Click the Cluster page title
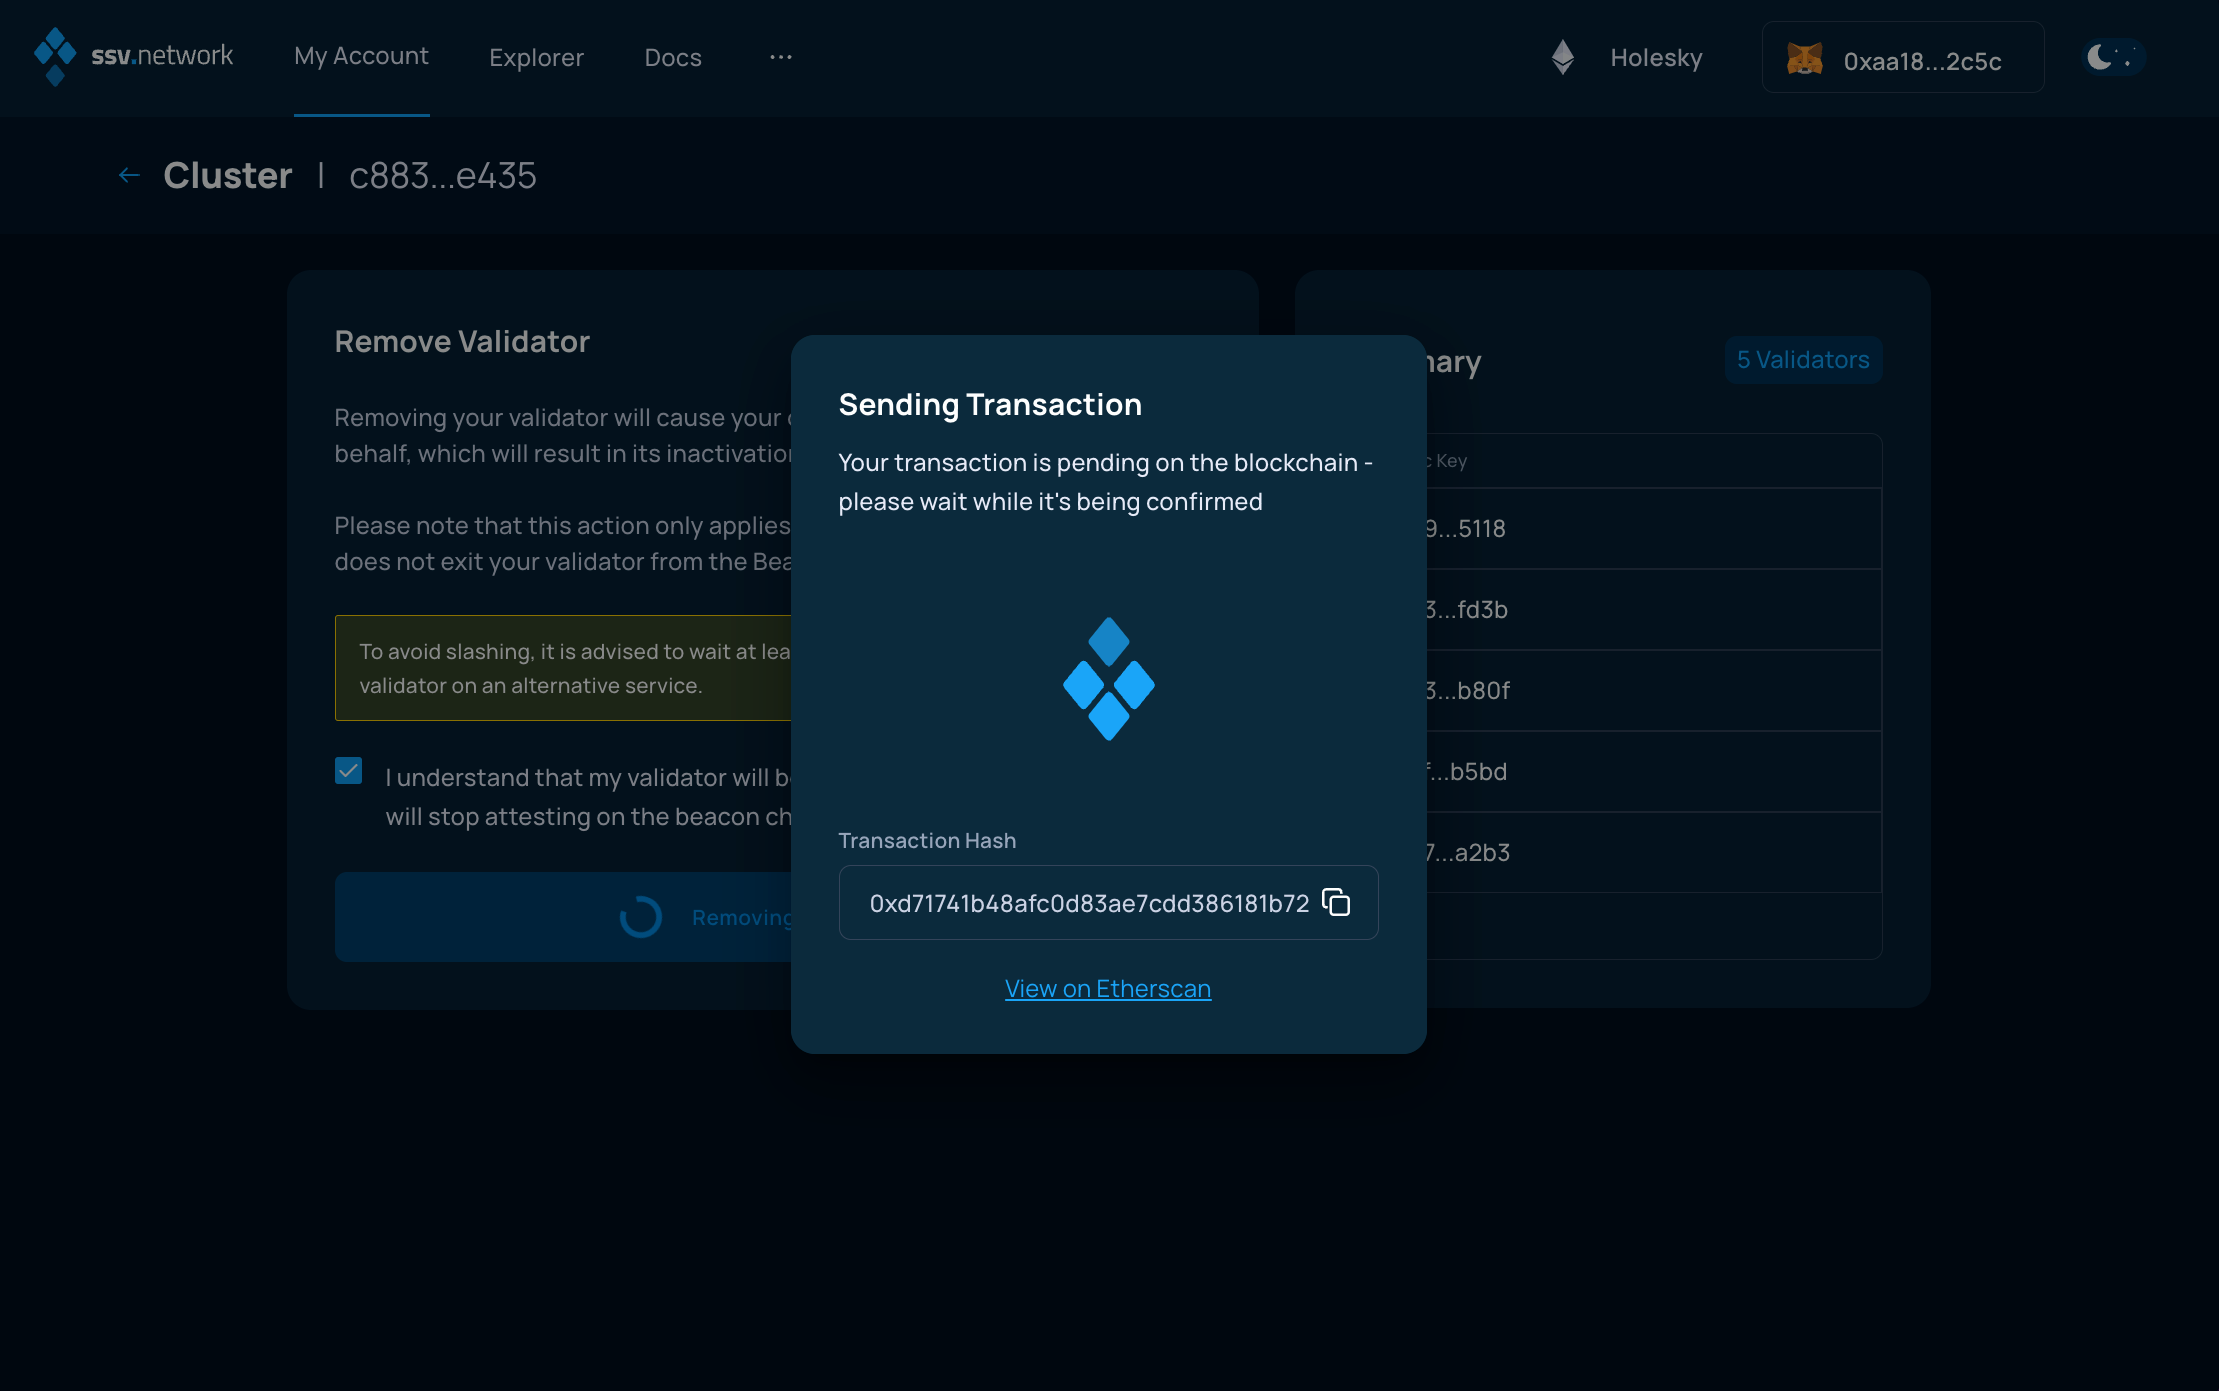2219x1391 pixels. (x=228, y=175)
